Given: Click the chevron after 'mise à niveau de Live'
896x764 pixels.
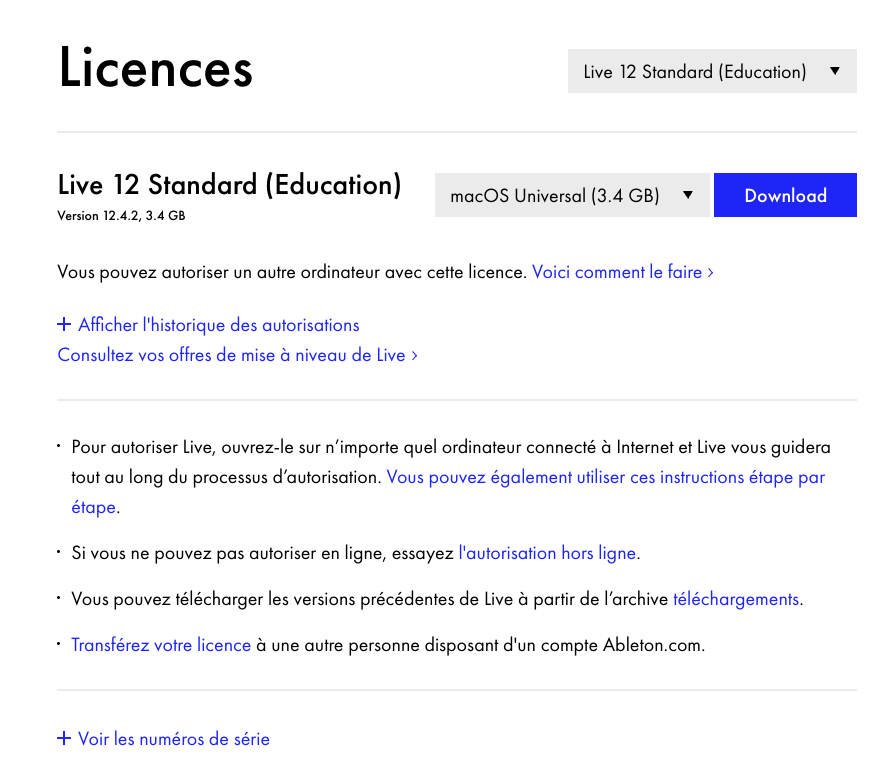Looking at the screenshot, I should tap(415, 355).
